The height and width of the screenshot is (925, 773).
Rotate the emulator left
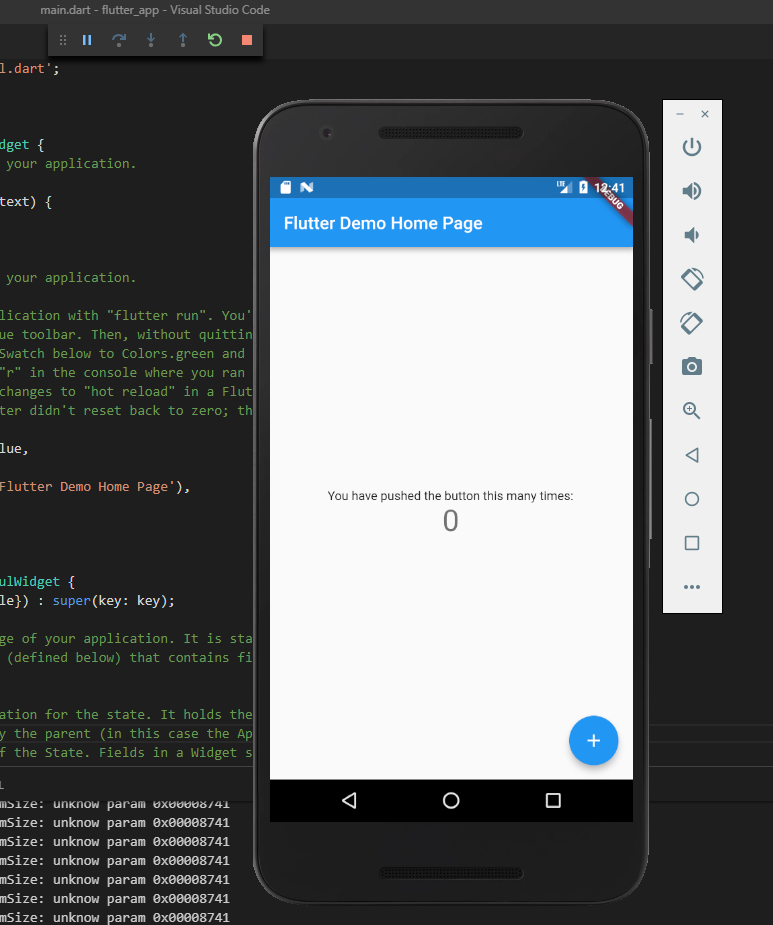[692, 279]
